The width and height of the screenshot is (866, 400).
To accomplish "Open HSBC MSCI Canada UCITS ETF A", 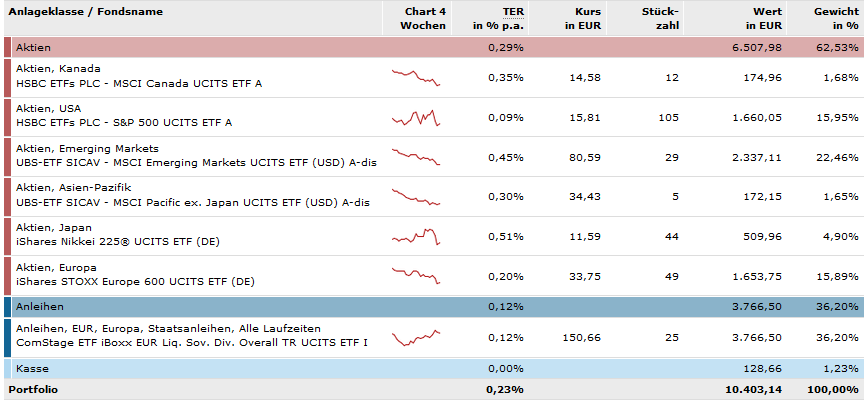I will click(x=139, y=83).
